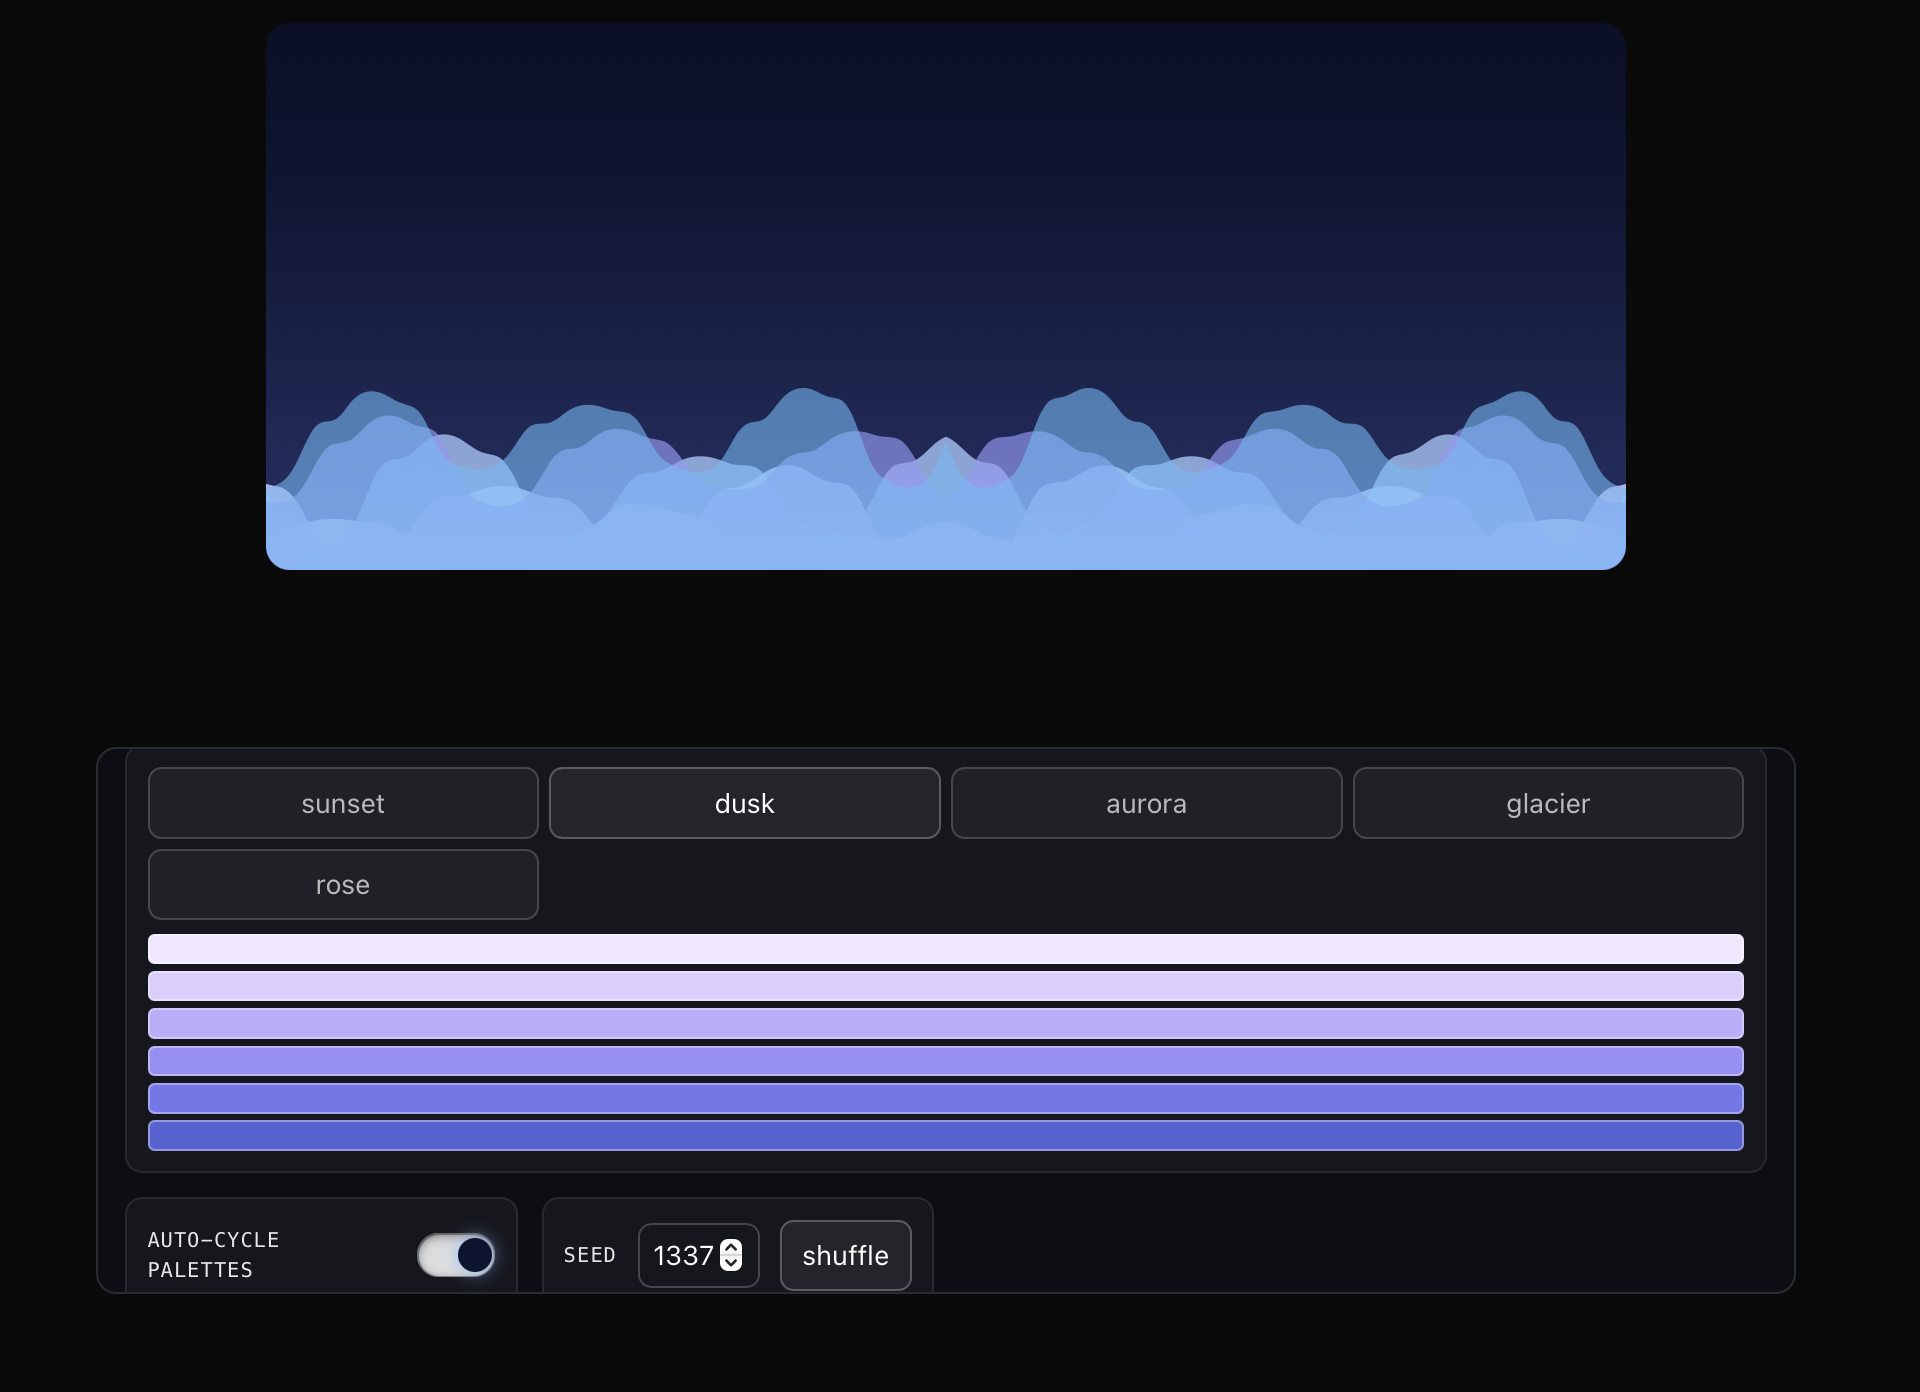This screenshot has width=1920, height=1392.
Task: Activate the rose palette button
Action: [x=343, y=885]
